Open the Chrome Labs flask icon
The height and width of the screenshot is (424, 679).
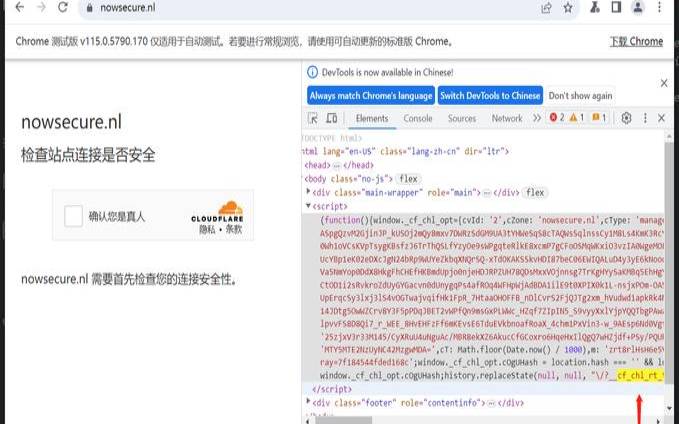pyautogui.click(x=595, y=7)
